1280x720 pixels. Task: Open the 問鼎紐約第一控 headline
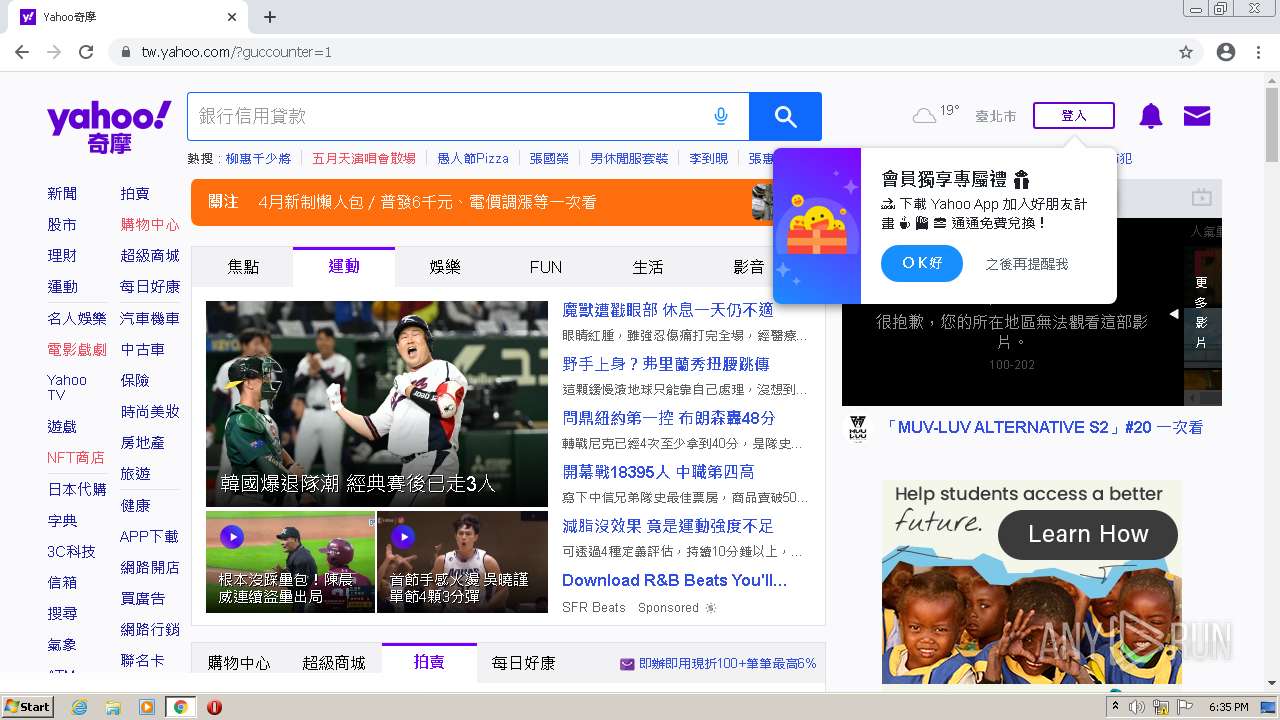coord(669,418)
